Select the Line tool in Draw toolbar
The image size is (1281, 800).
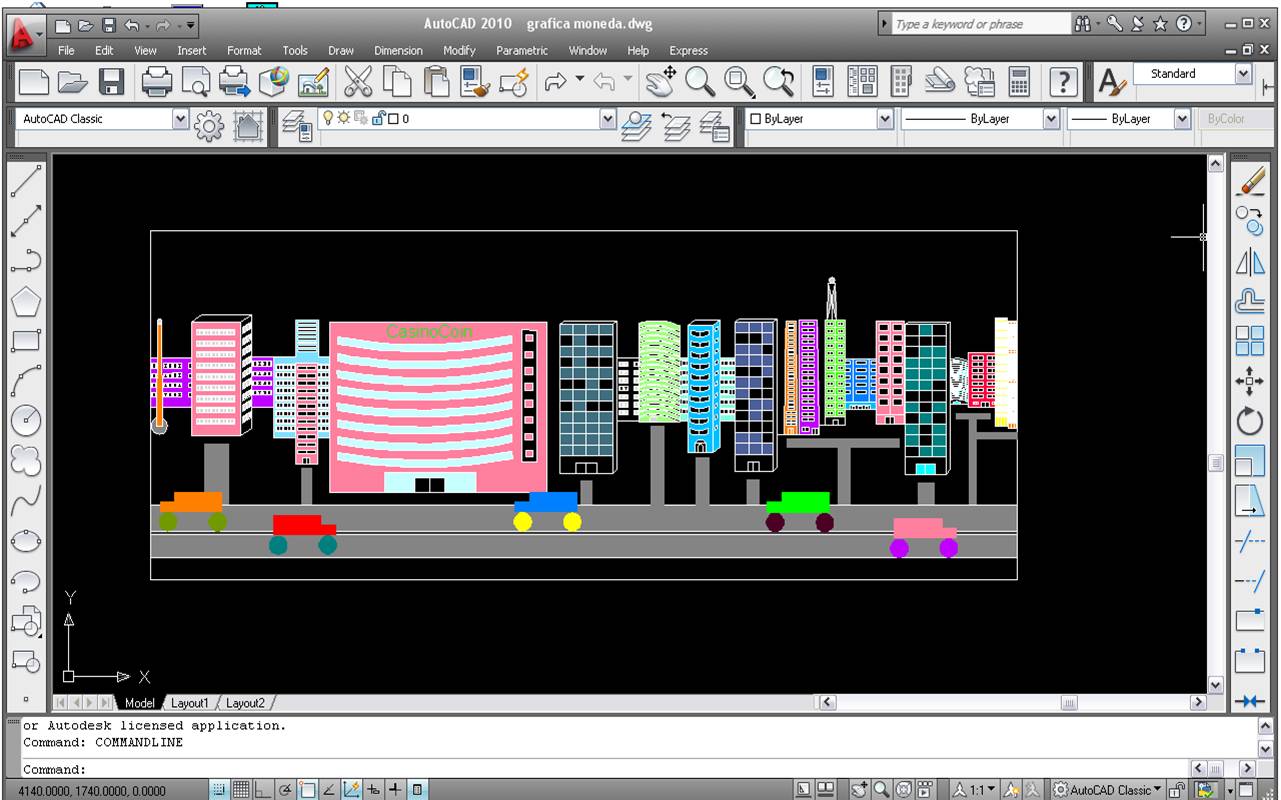tap(26, 181)
